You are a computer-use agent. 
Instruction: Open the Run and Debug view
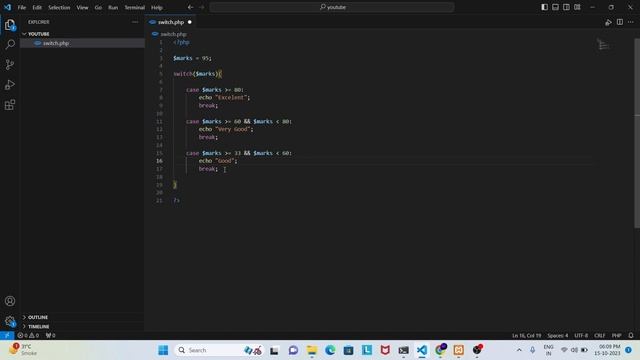click(10, 84)
